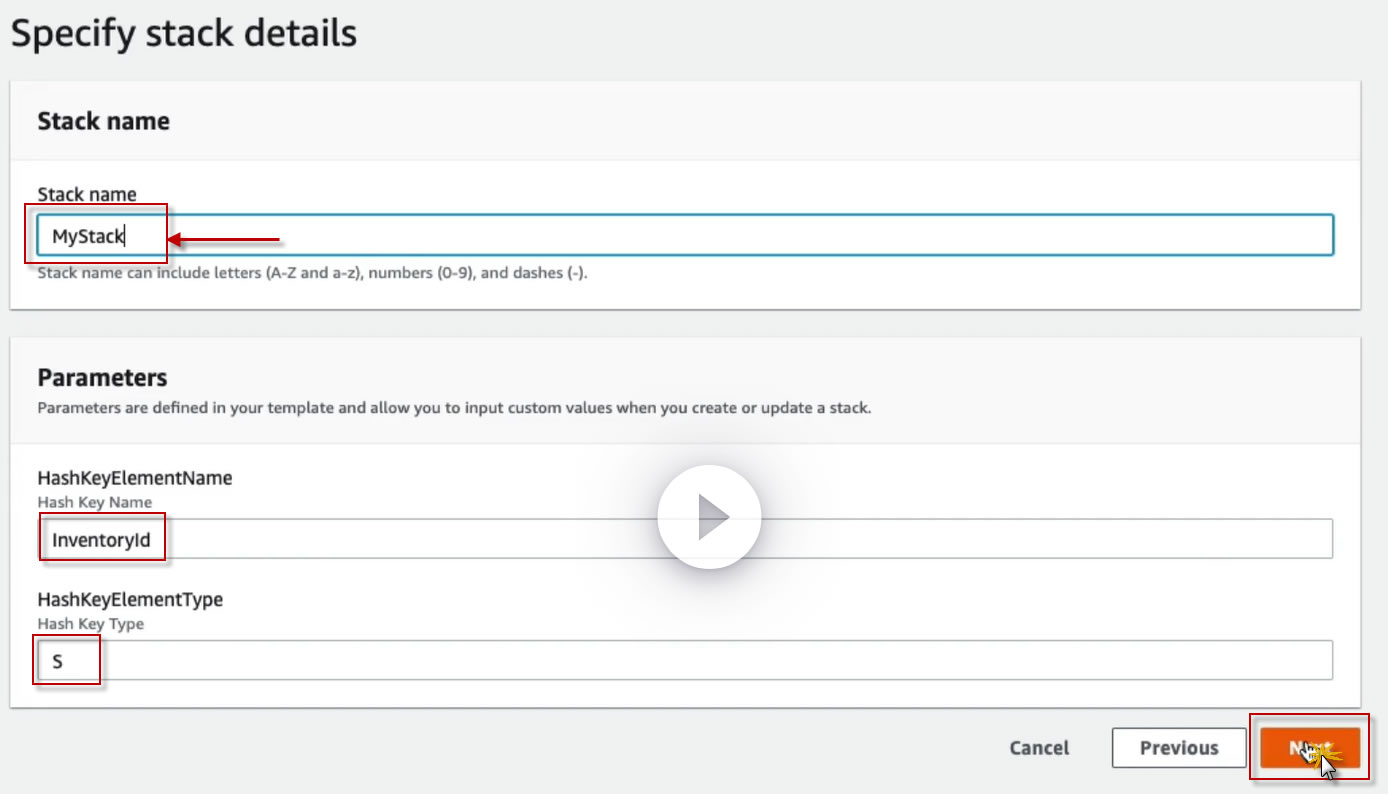Click the bold Stack name section heading
1388x794 pixels.
point(103,121)
